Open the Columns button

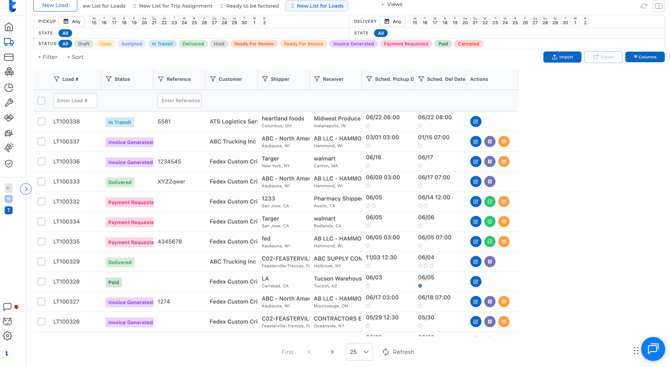click(644, 57)
